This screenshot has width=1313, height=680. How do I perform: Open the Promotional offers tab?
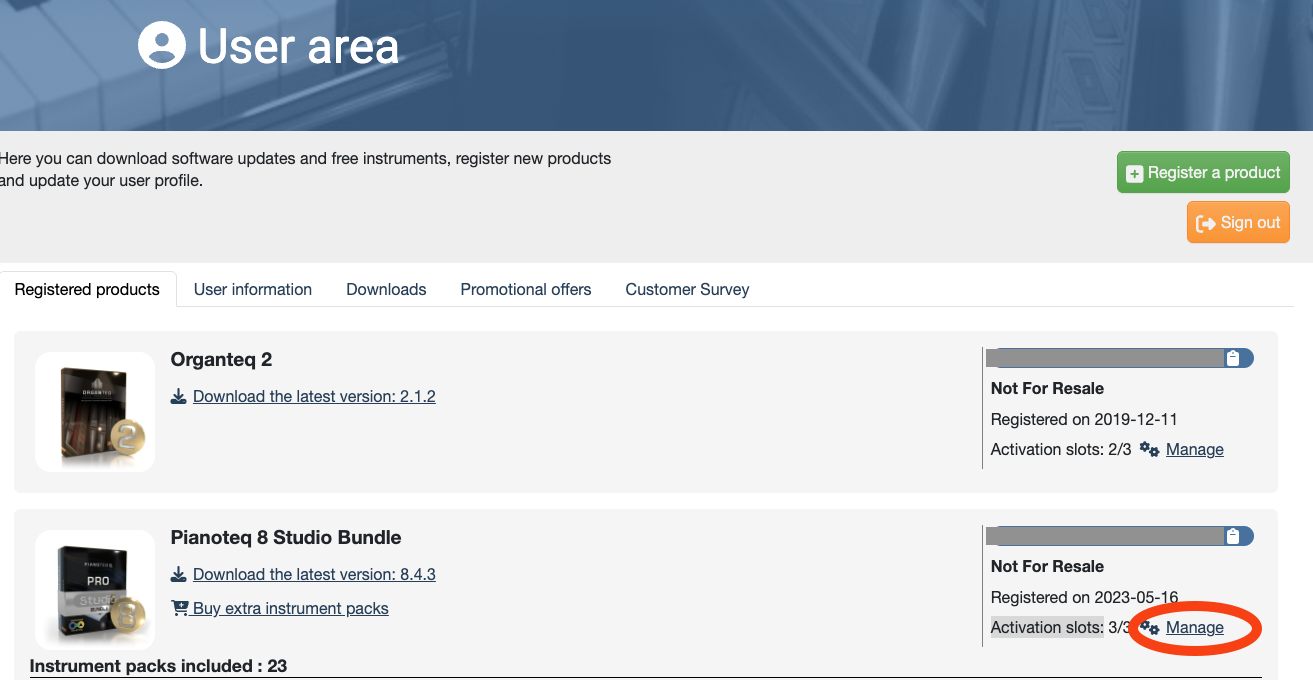click(x=526, y=289)
